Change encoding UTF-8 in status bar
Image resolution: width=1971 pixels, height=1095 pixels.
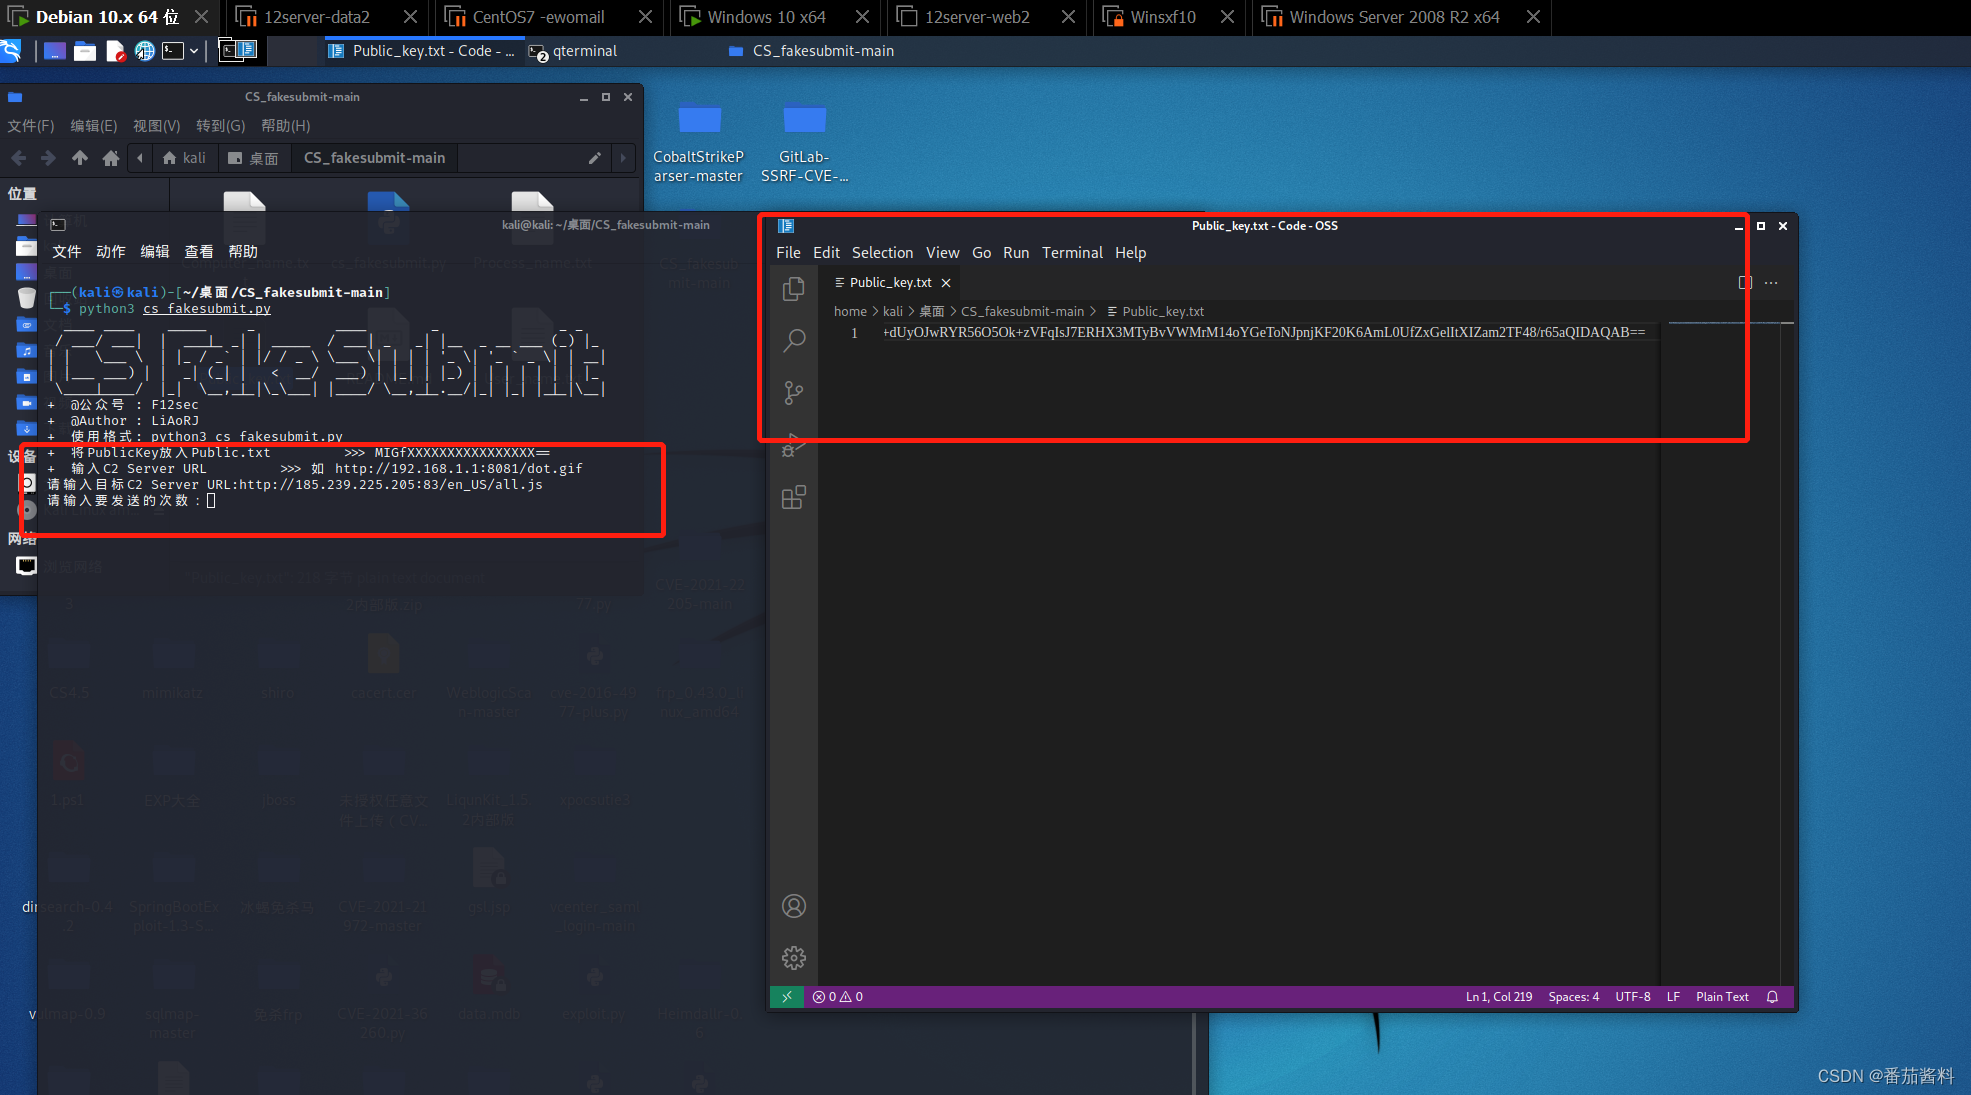click(x=1633, y=997)
